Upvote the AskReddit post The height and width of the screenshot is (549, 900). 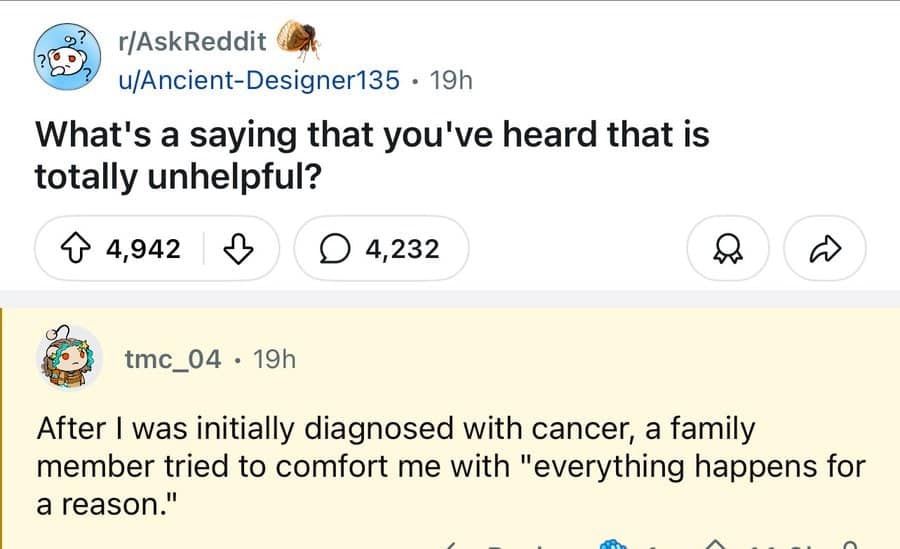75,248
